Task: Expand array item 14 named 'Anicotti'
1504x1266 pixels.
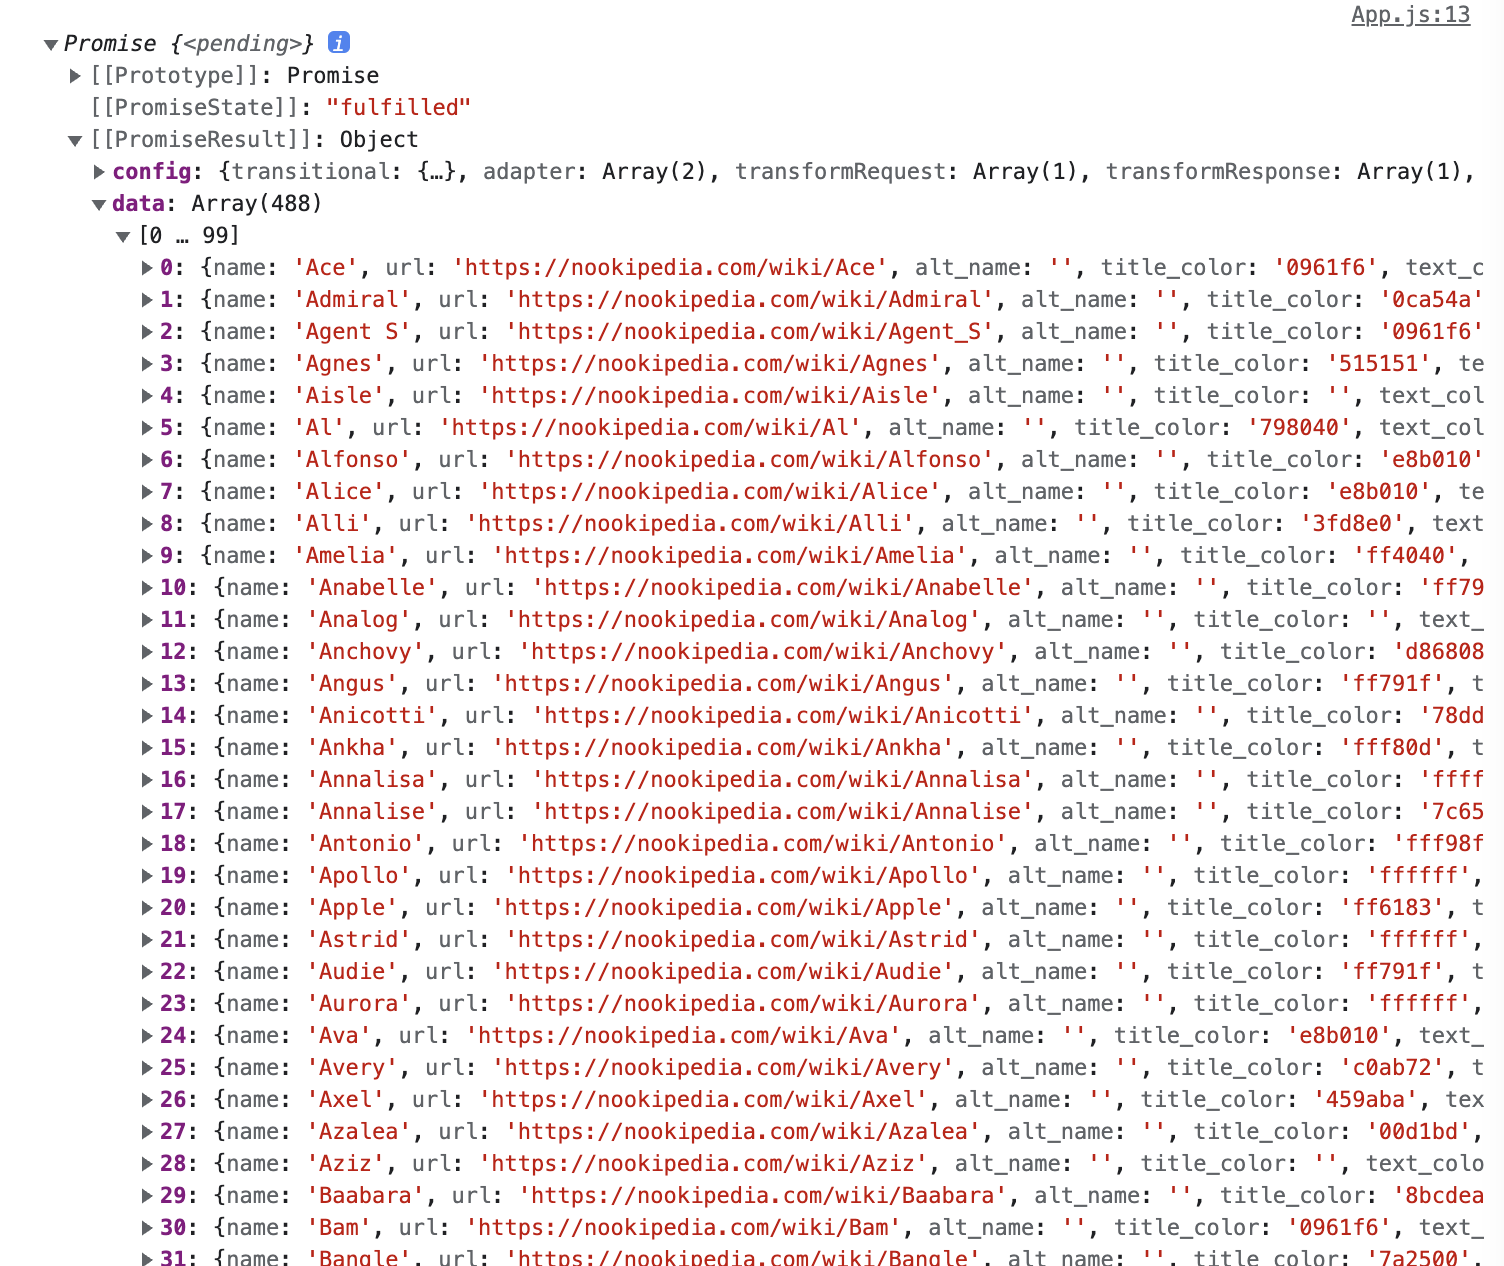Action: pos(147,716)
